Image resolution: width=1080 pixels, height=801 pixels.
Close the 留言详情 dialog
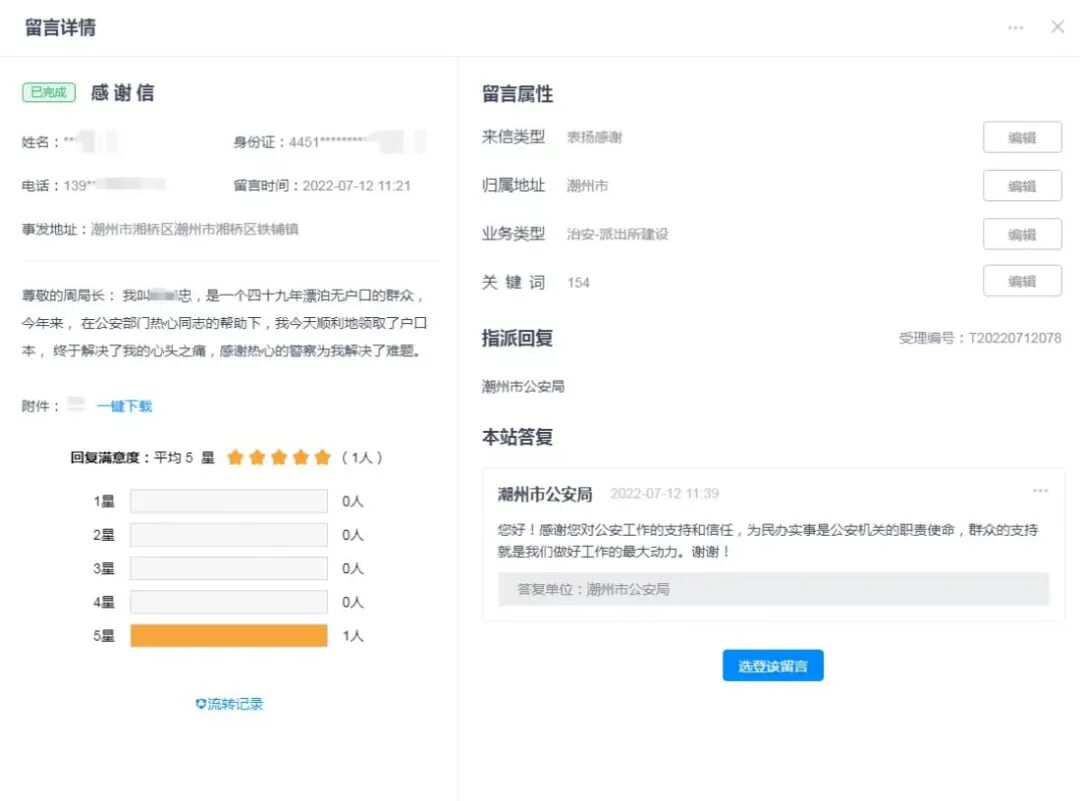tap(1057, 27)
